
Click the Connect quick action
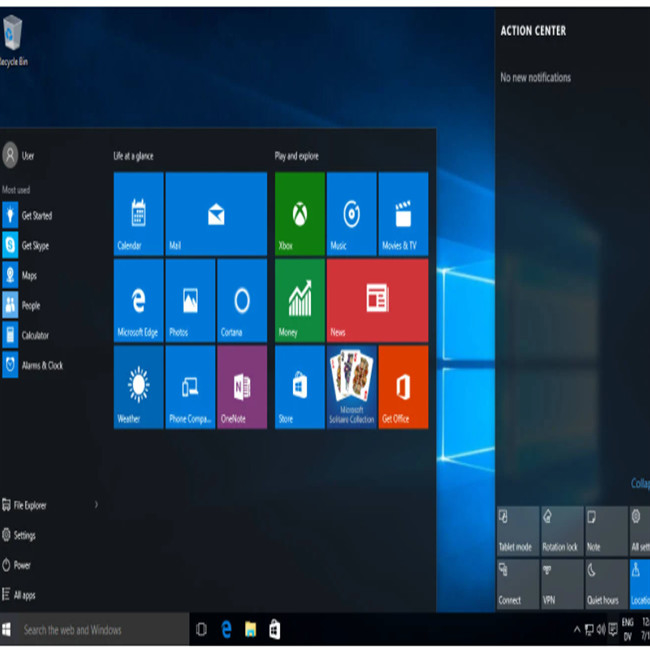[518, 585]
